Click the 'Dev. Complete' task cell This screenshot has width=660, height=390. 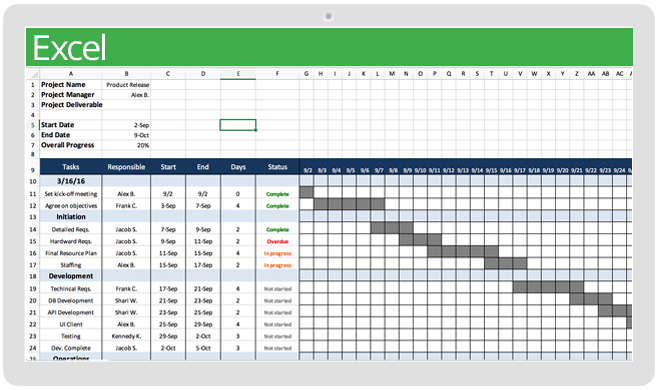71,348
